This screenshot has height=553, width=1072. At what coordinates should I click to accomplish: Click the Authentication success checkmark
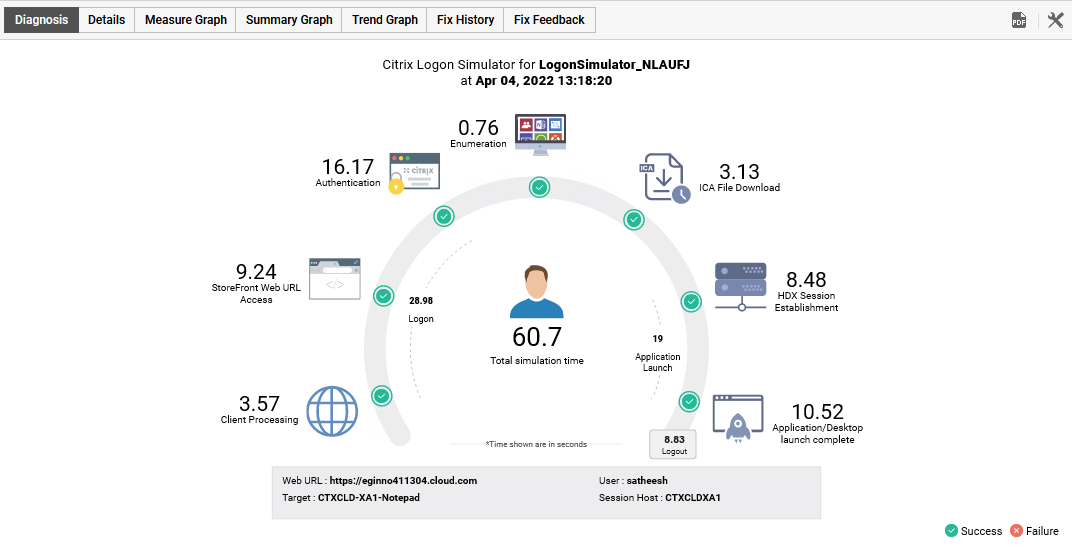pyautogui.click(x=444, y=217)
